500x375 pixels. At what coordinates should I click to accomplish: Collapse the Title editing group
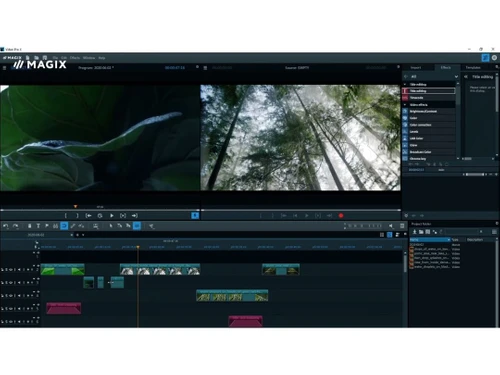pos(405,84)
